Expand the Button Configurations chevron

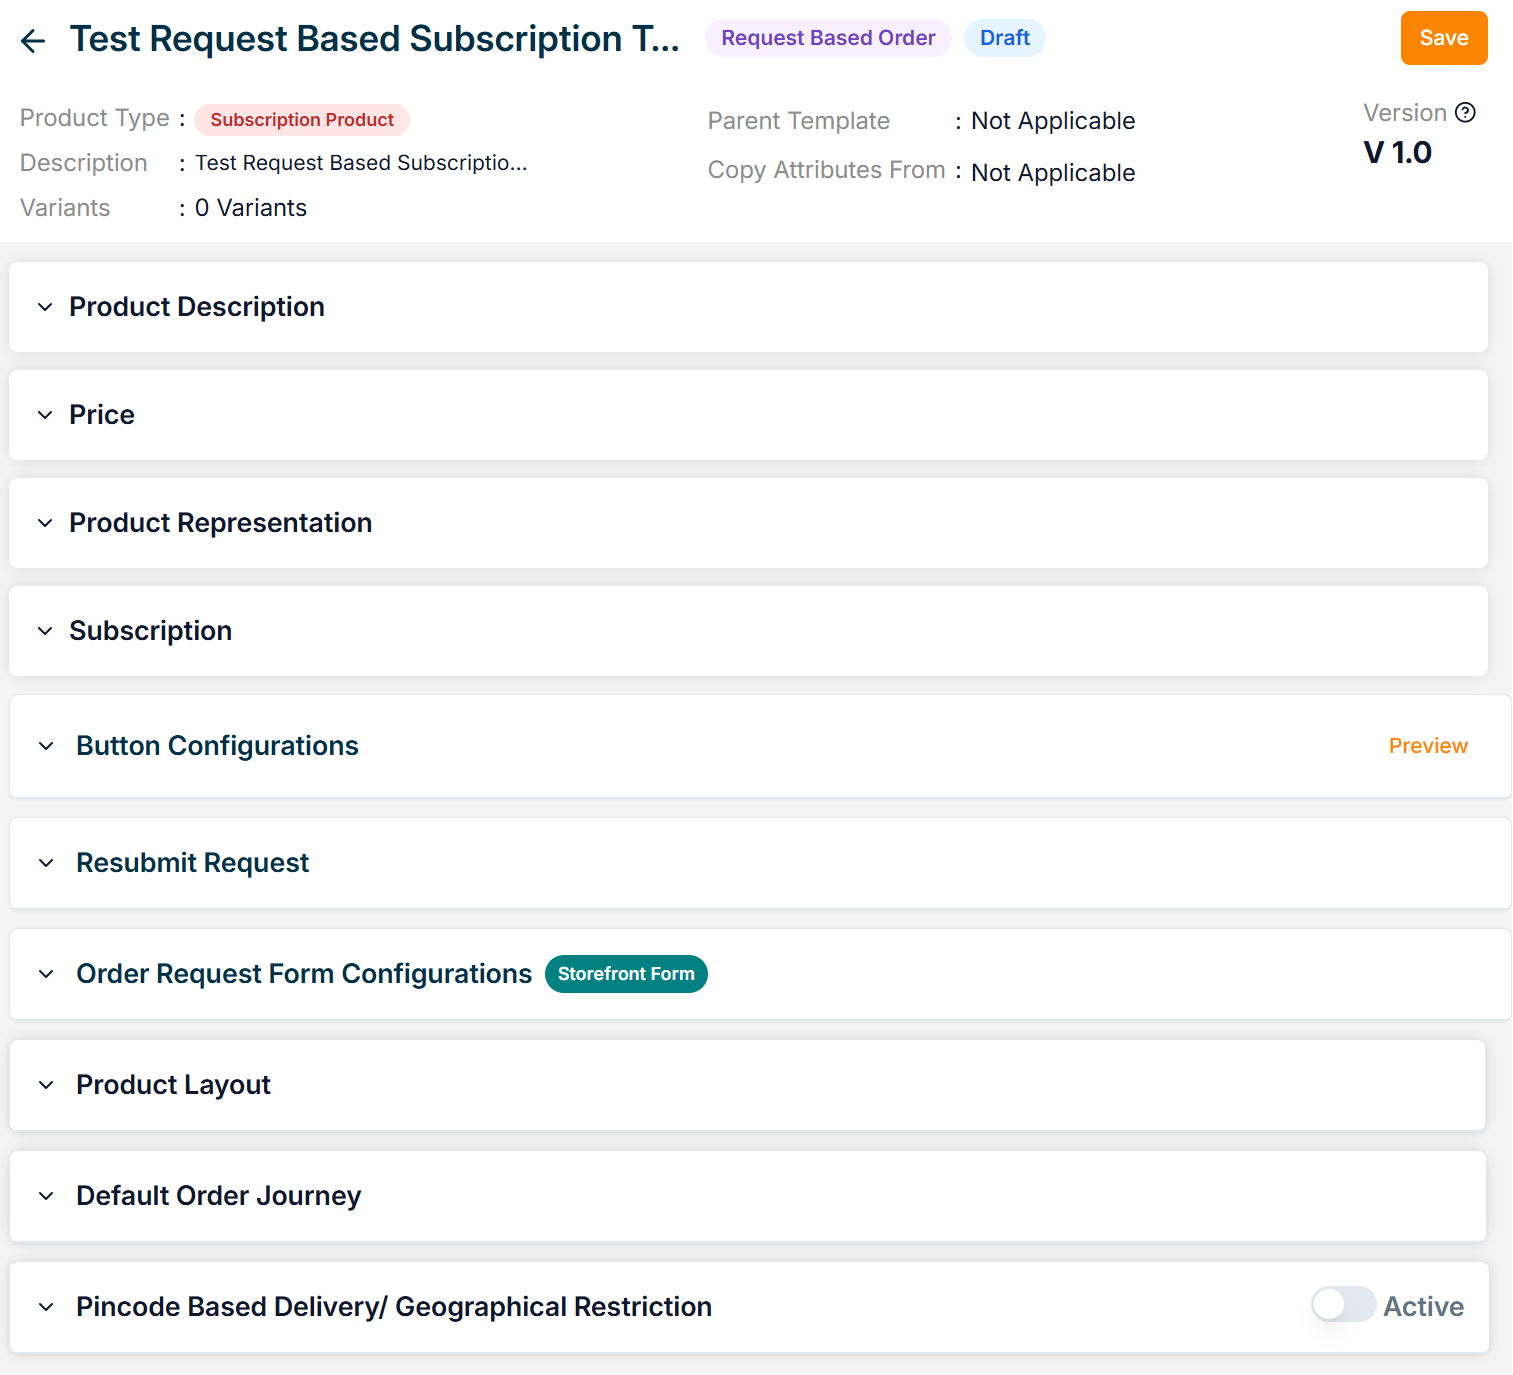pos(46,746)
